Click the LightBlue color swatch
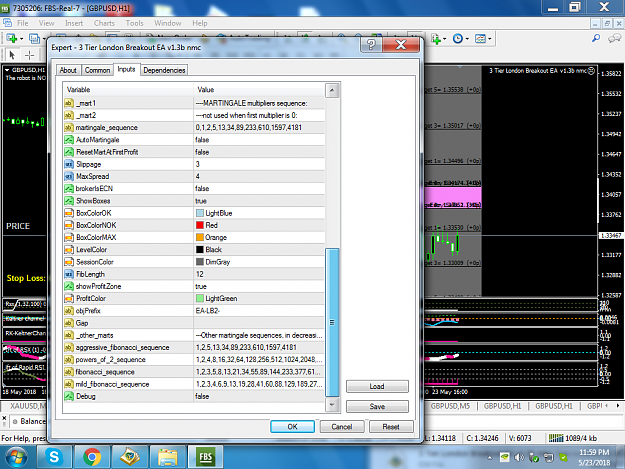 pos(200,213)
